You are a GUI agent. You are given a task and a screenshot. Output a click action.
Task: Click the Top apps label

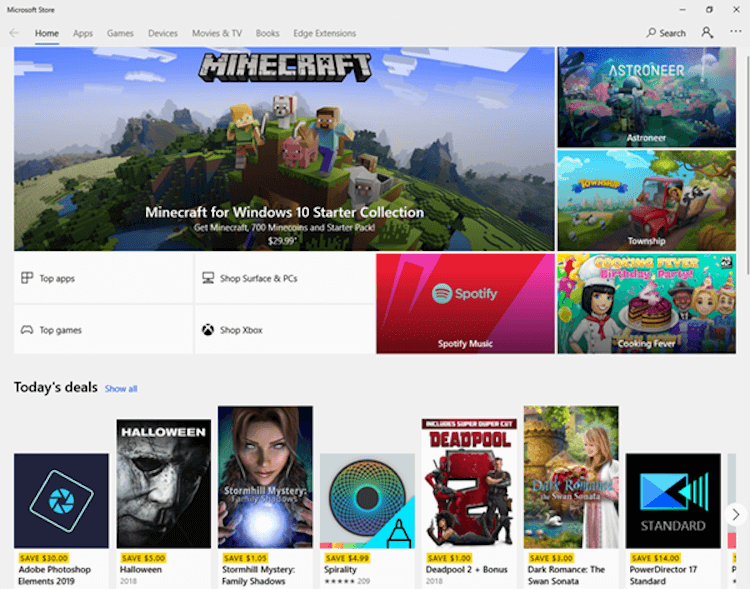tap(57, 278)
